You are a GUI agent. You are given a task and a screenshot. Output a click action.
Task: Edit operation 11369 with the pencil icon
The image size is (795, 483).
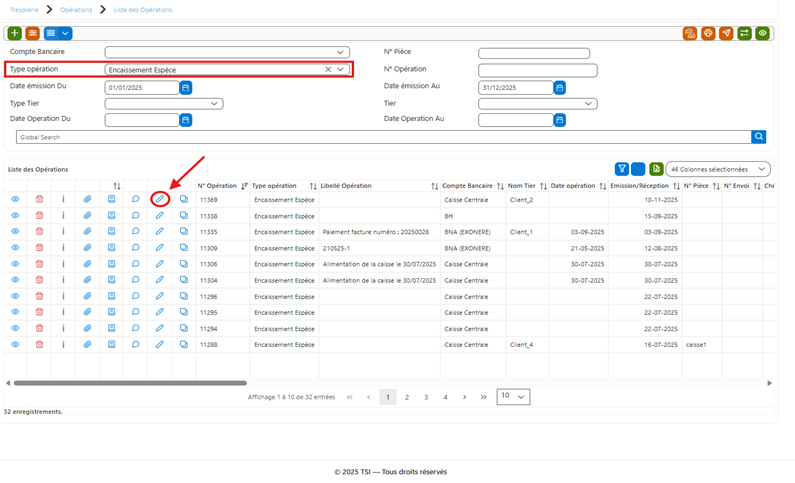(x=160, y=200)
